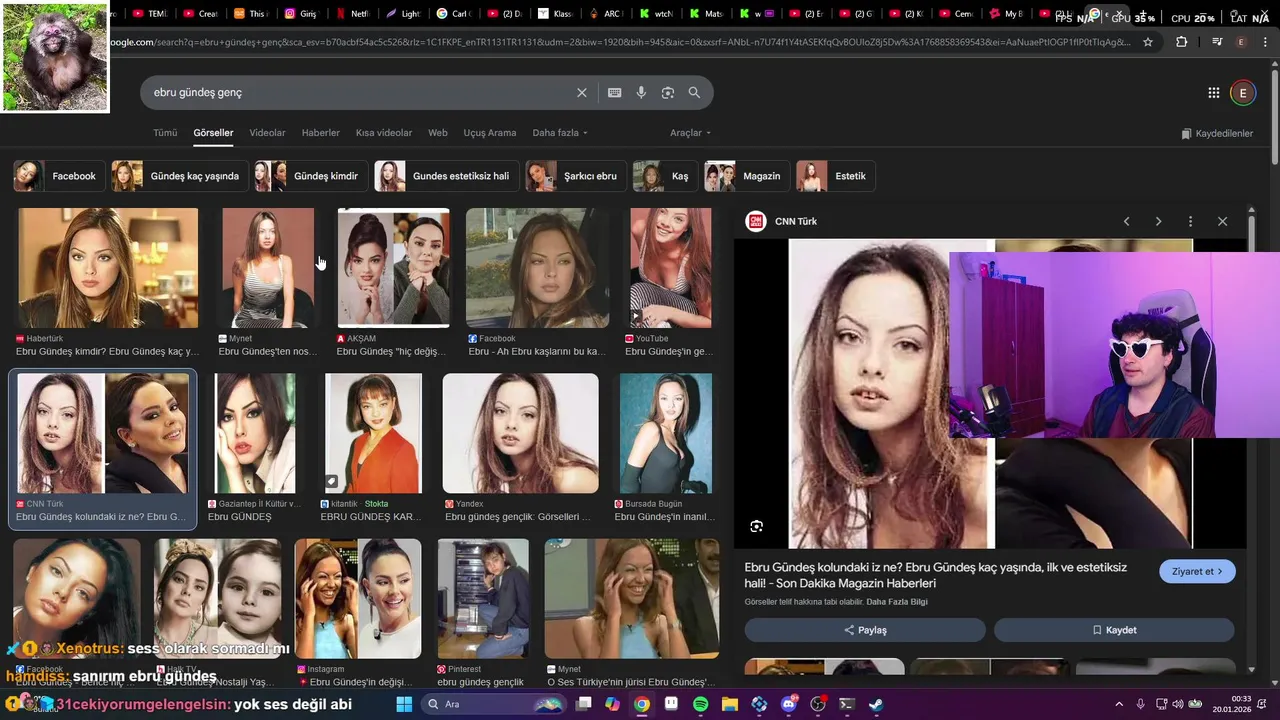Open the taskbar Ara search box
Screen dimensions: 1280x720
(x=493, y=704)
